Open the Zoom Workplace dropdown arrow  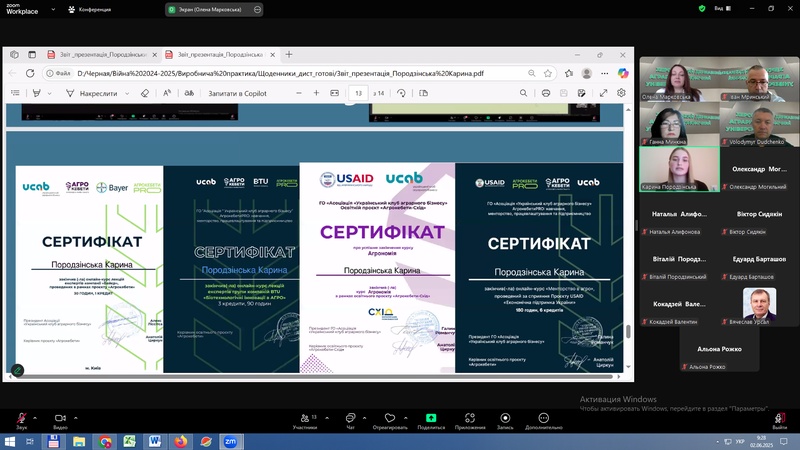tap(53, 9)
